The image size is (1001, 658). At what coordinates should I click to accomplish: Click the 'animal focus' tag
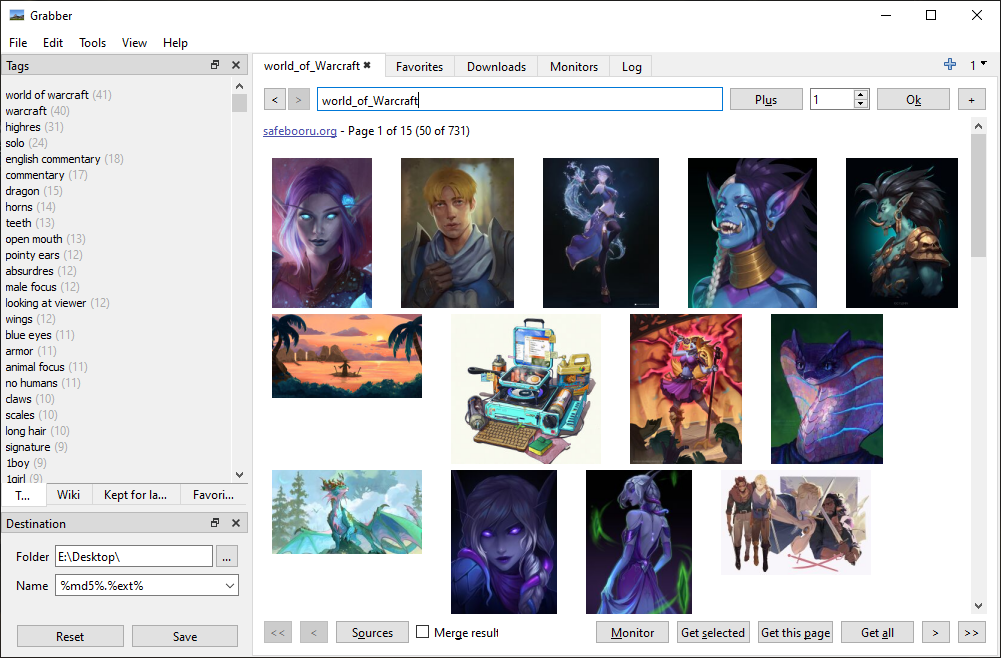35,366
